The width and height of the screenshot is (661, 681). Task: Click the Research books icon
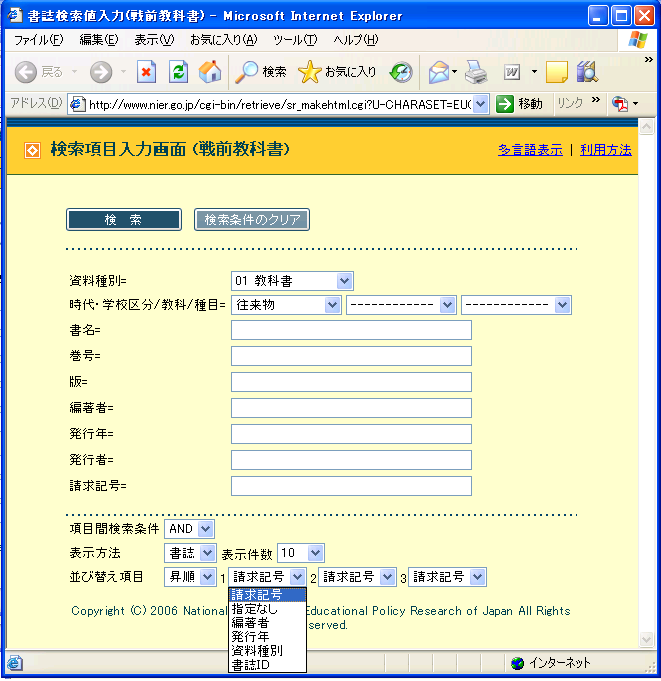tap(587, 72)
